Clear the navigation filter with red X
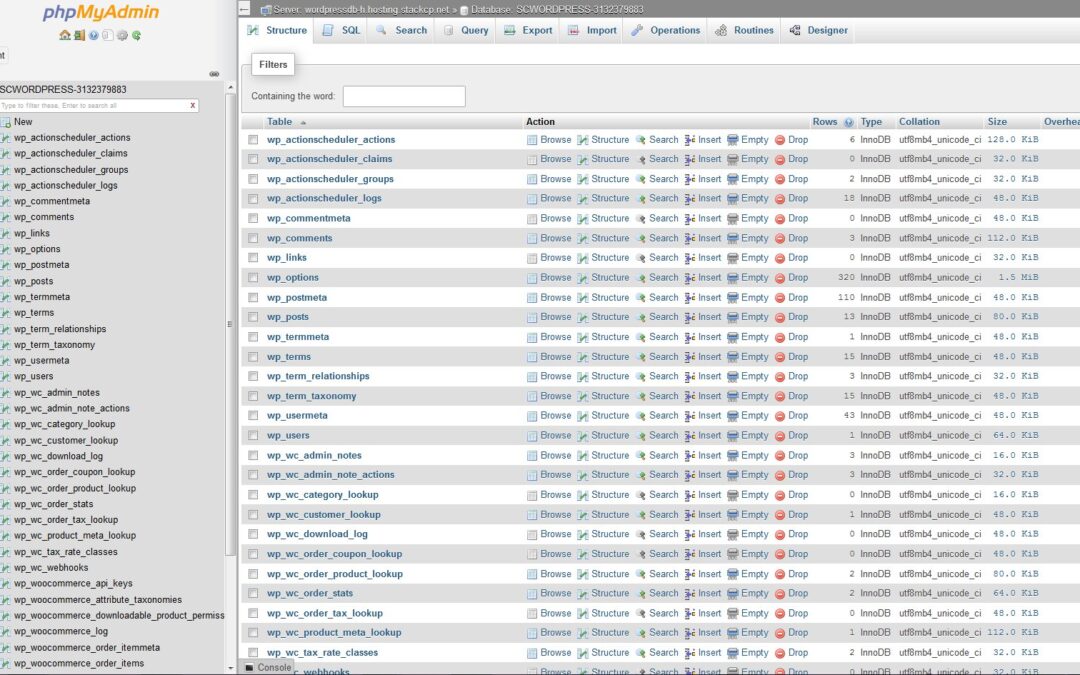Screen dimensions: 1080x675 (x=193, y=105)
